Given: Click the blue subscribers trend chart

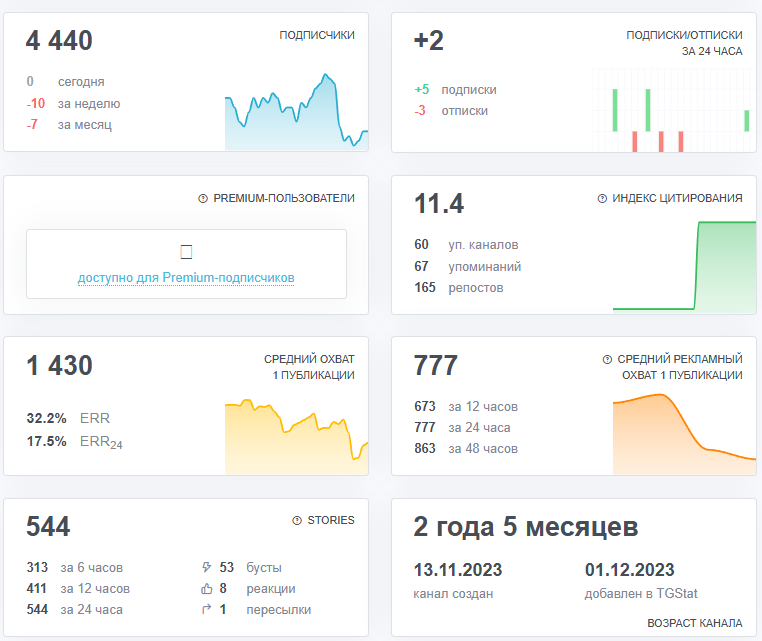Looking at the screenshot, I should [296, 111].
